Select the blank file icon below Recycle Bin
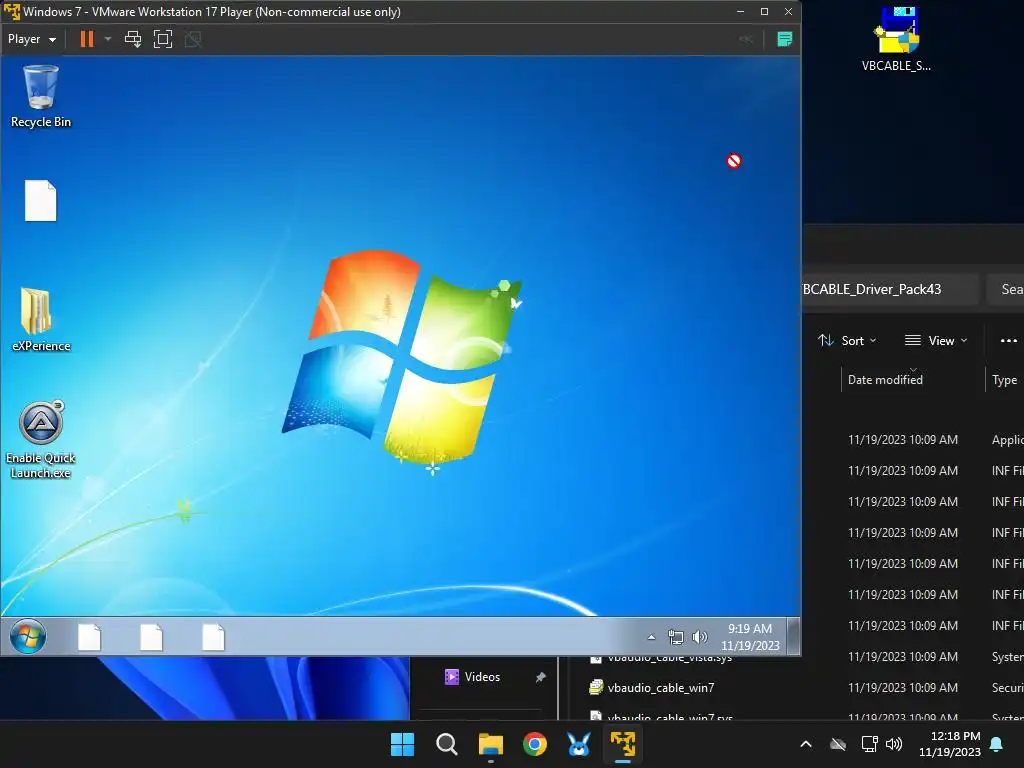The height and width of the screenshot is (768, 1024). pos(40,200)
